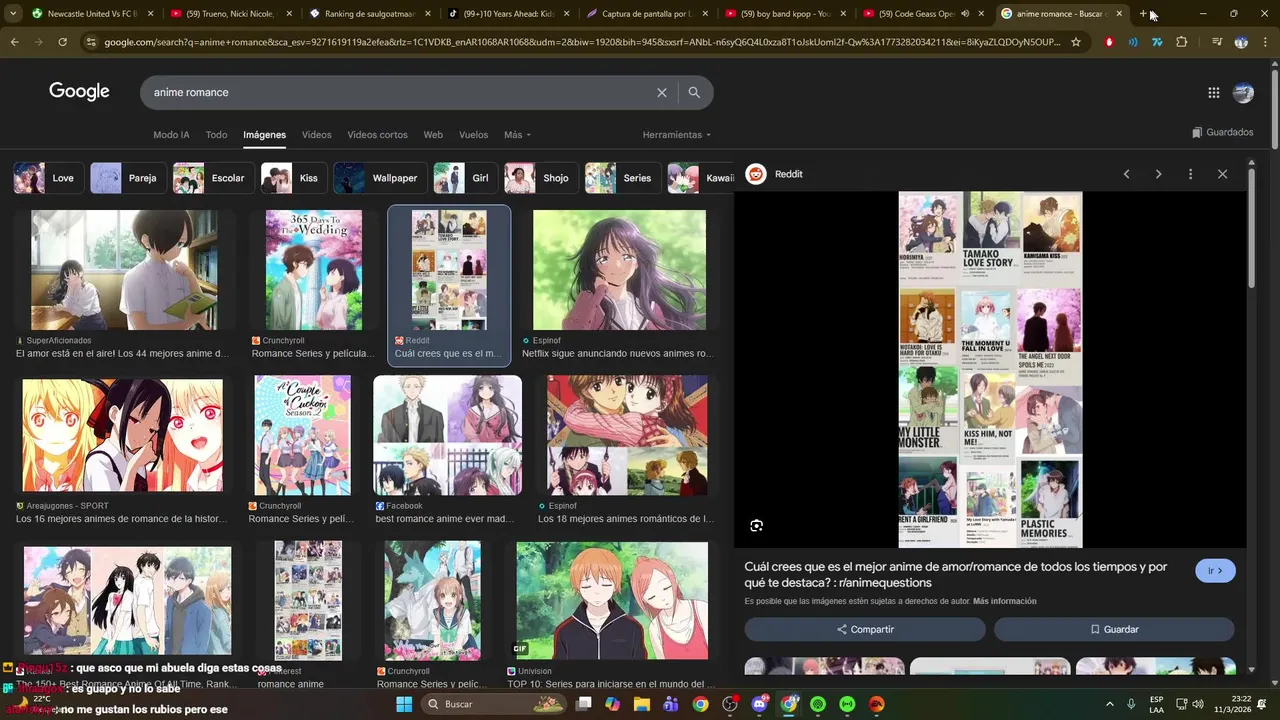
Task: Open the tab search dropdown arrow
Action: coord(13,14)
